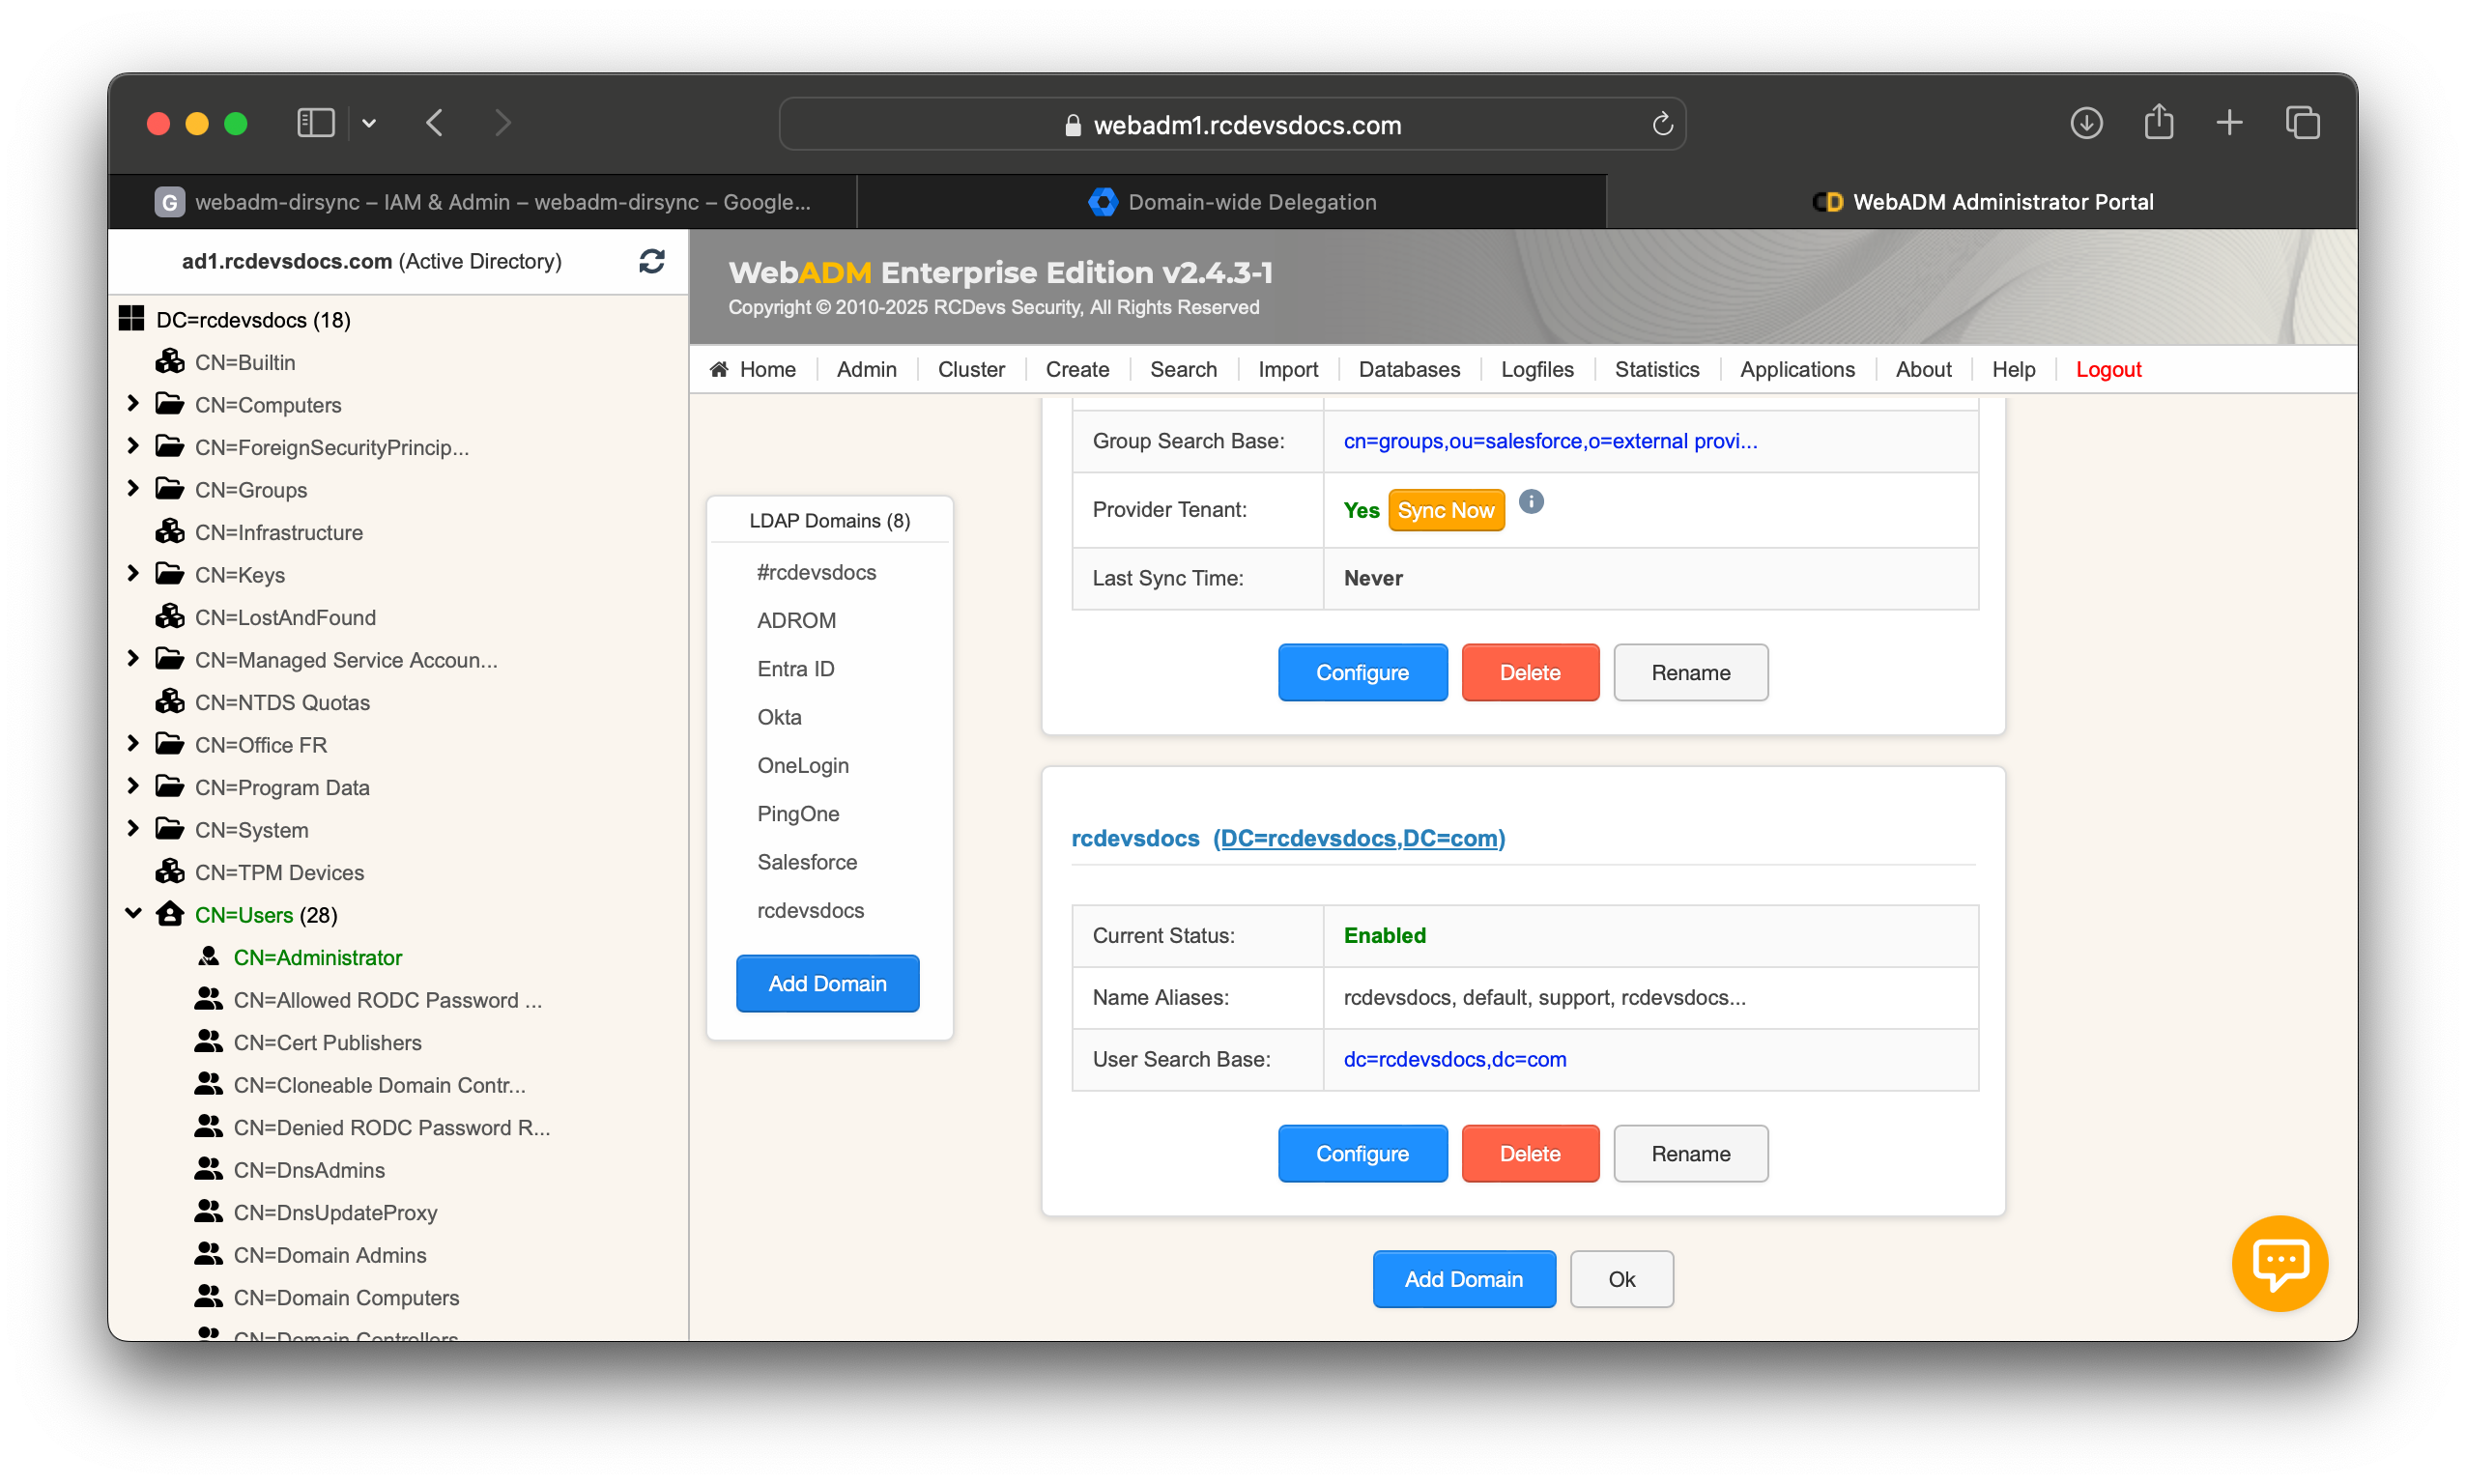Expand the CN=ForeignSecurityPrincip... node
Image resolution: width=2466 pixels, height=1484 pixels.
[x=133, y=445]
